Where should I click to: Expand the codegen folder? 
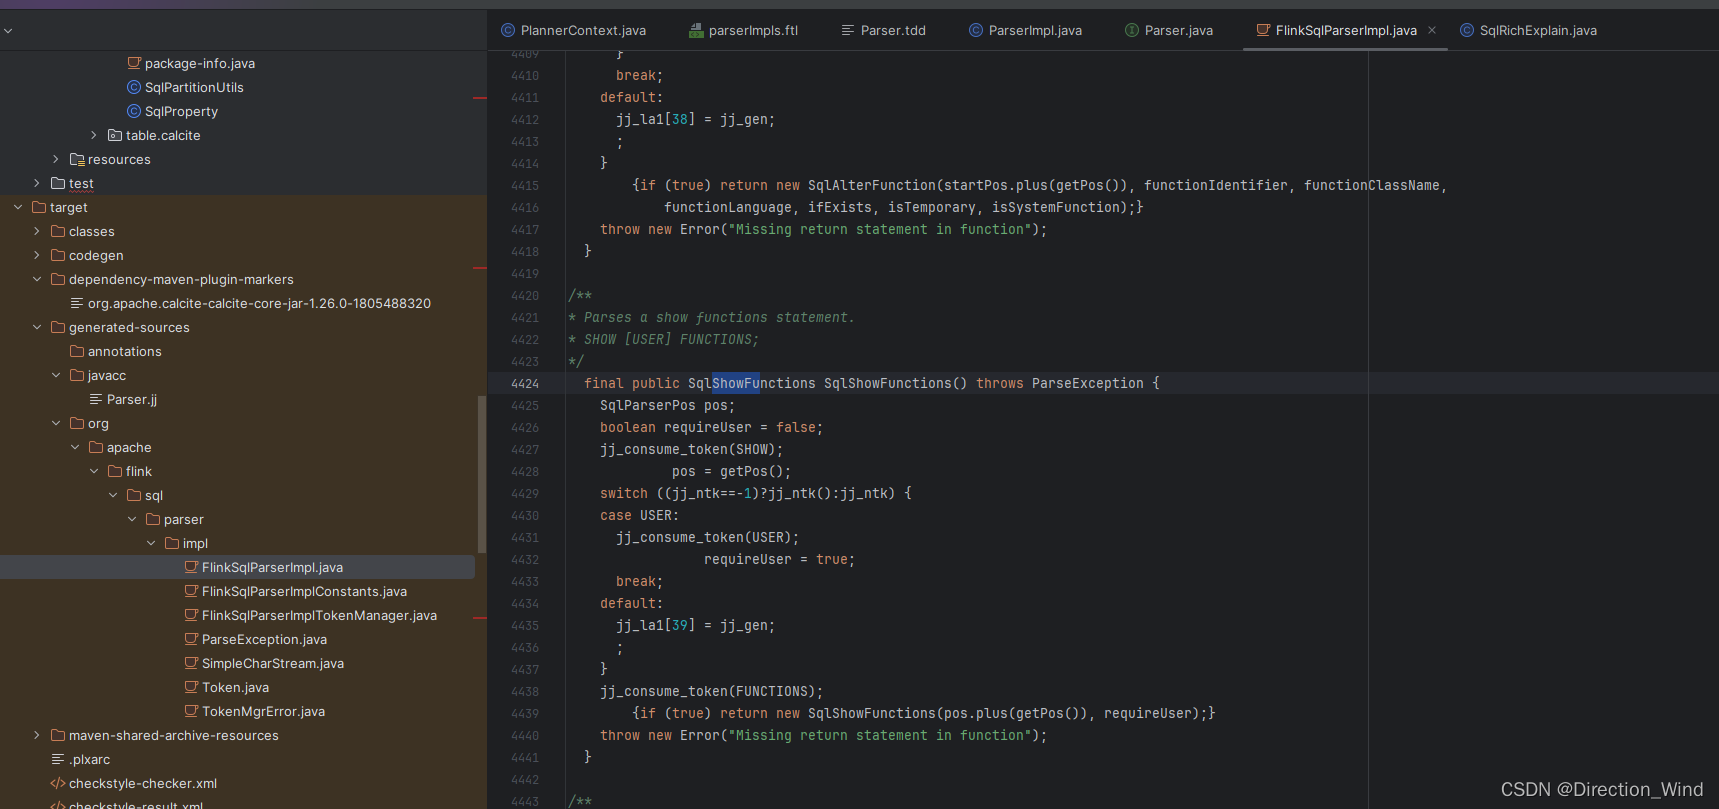click(37, 255)
